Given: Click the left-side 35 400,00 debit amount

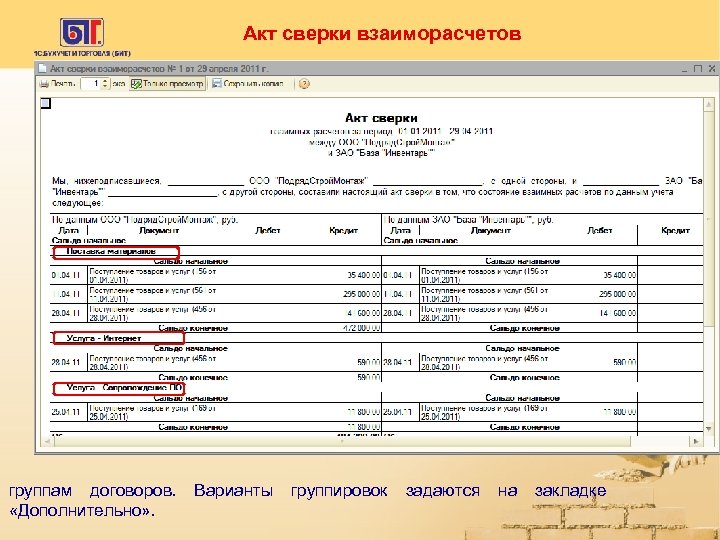Looking at the screenshot, I should 363,275.
